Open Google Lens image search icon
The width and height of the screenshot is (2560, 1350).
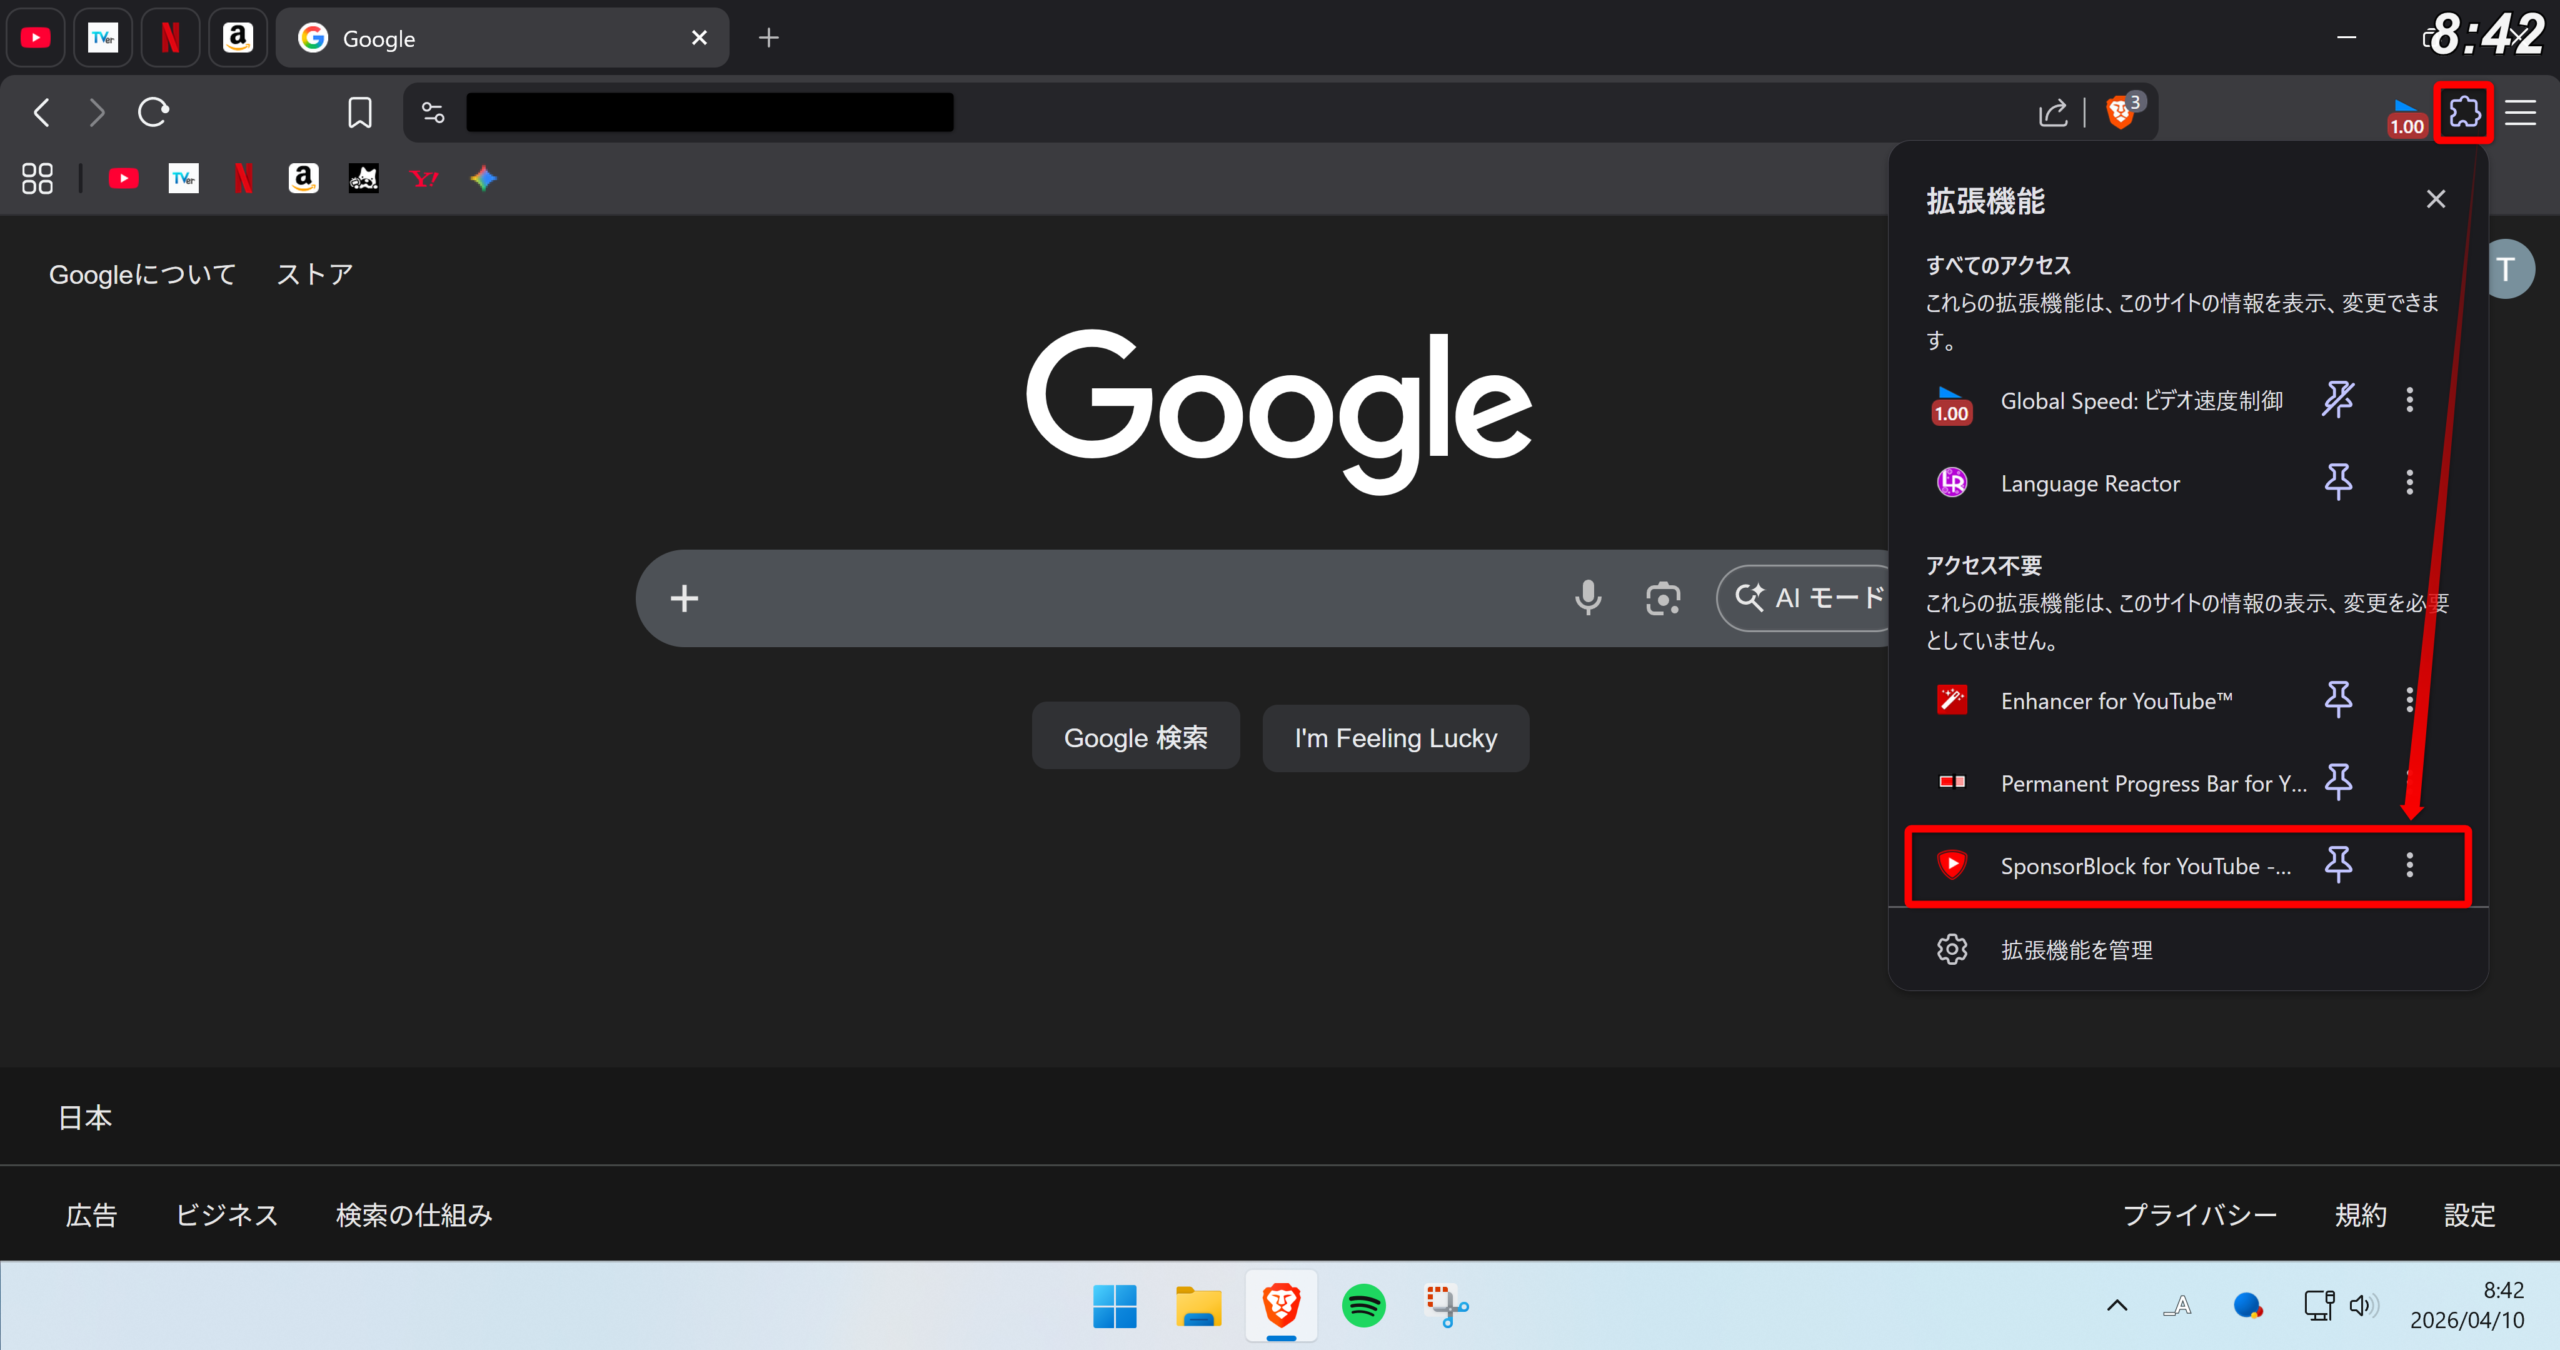point(1663,598)
